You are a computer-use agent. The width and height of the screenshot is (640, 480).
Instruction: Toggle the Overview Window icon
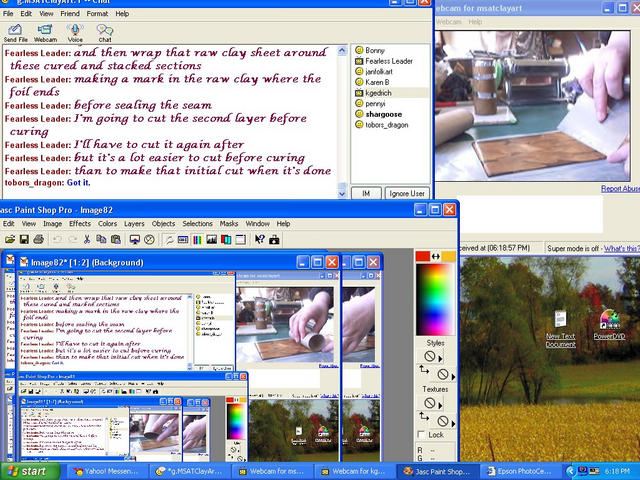(x=240, y=240)
